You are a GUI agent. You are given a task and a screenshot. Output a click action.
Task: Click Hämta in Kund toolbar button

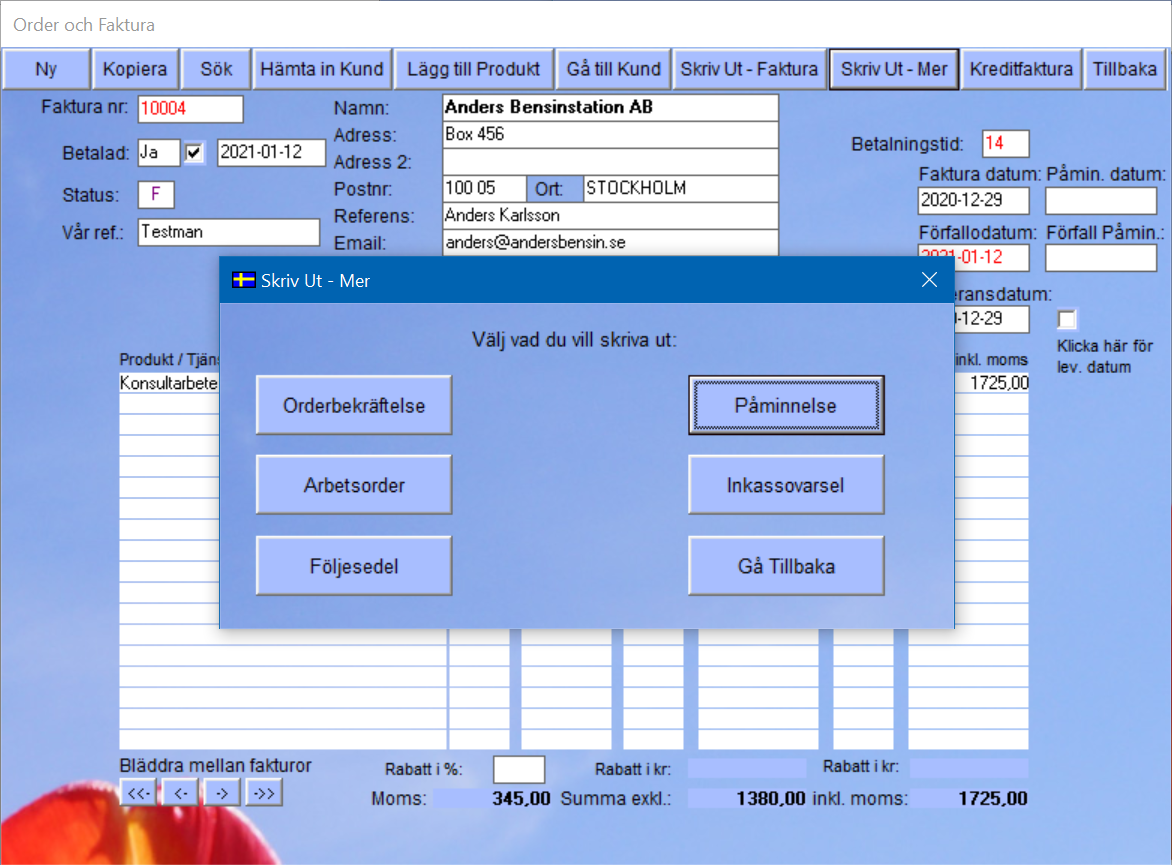[321, 69]
